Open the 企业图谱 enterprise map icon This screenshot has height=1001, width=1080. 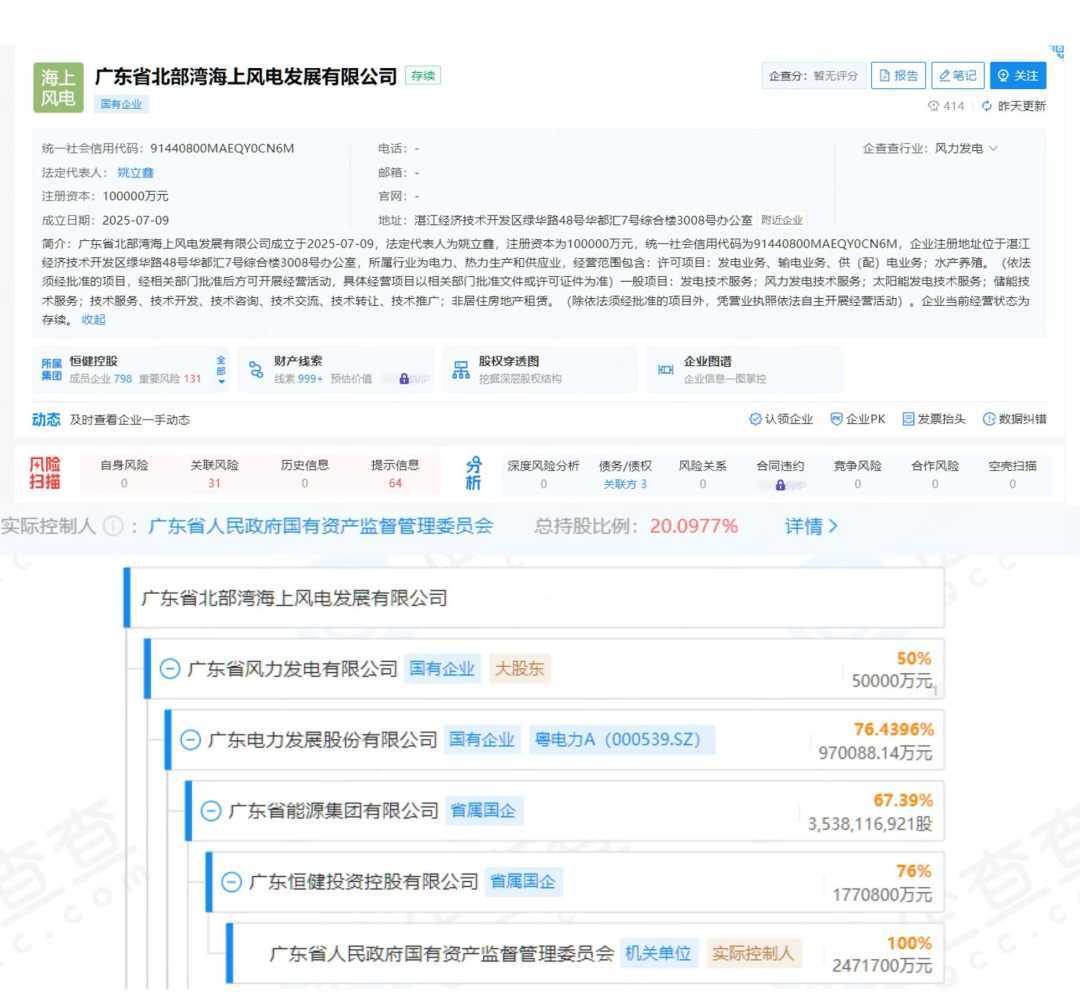tap(666, 369)
